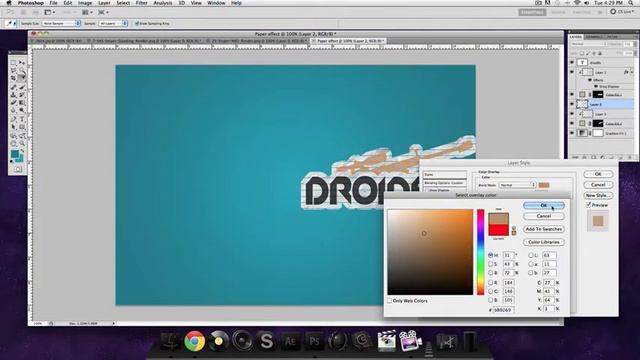Select the H hue radio button
This screenshot has width=640, height=360.
click(491, 255)
